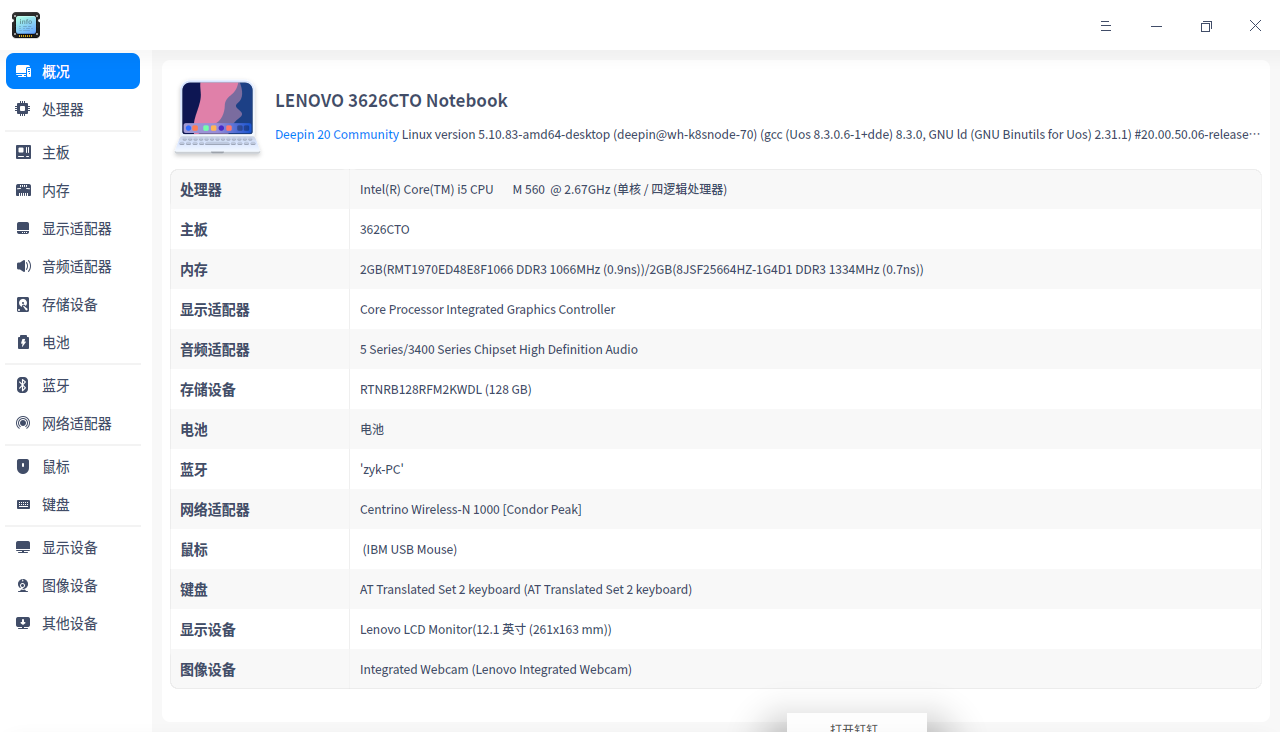
Task: Click the 存储设备 label cell in overview table
Action: (260, 390)
